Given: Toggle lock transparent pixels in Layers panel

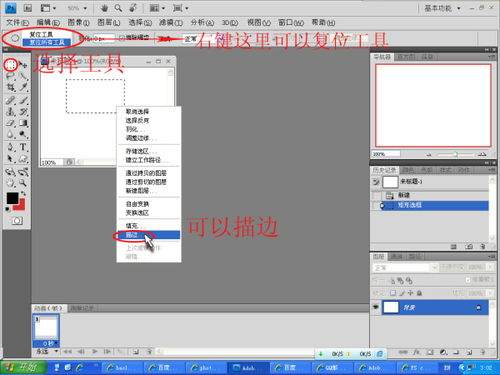Looking at the screenshot, I should tap(393, 293).
